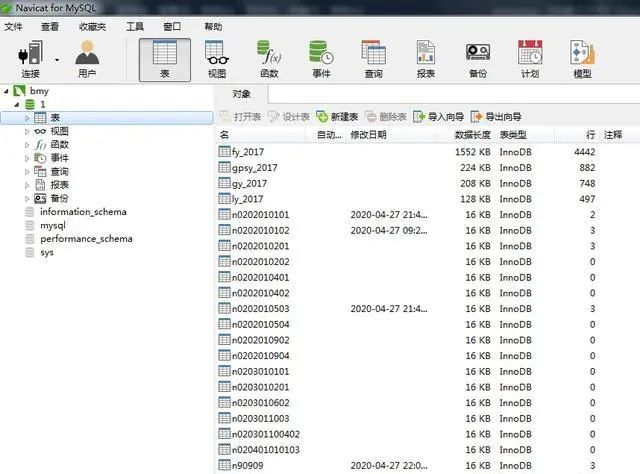Click the 新建表 button
This screenshot has height=474, width=640.
(x=338, y=117)
